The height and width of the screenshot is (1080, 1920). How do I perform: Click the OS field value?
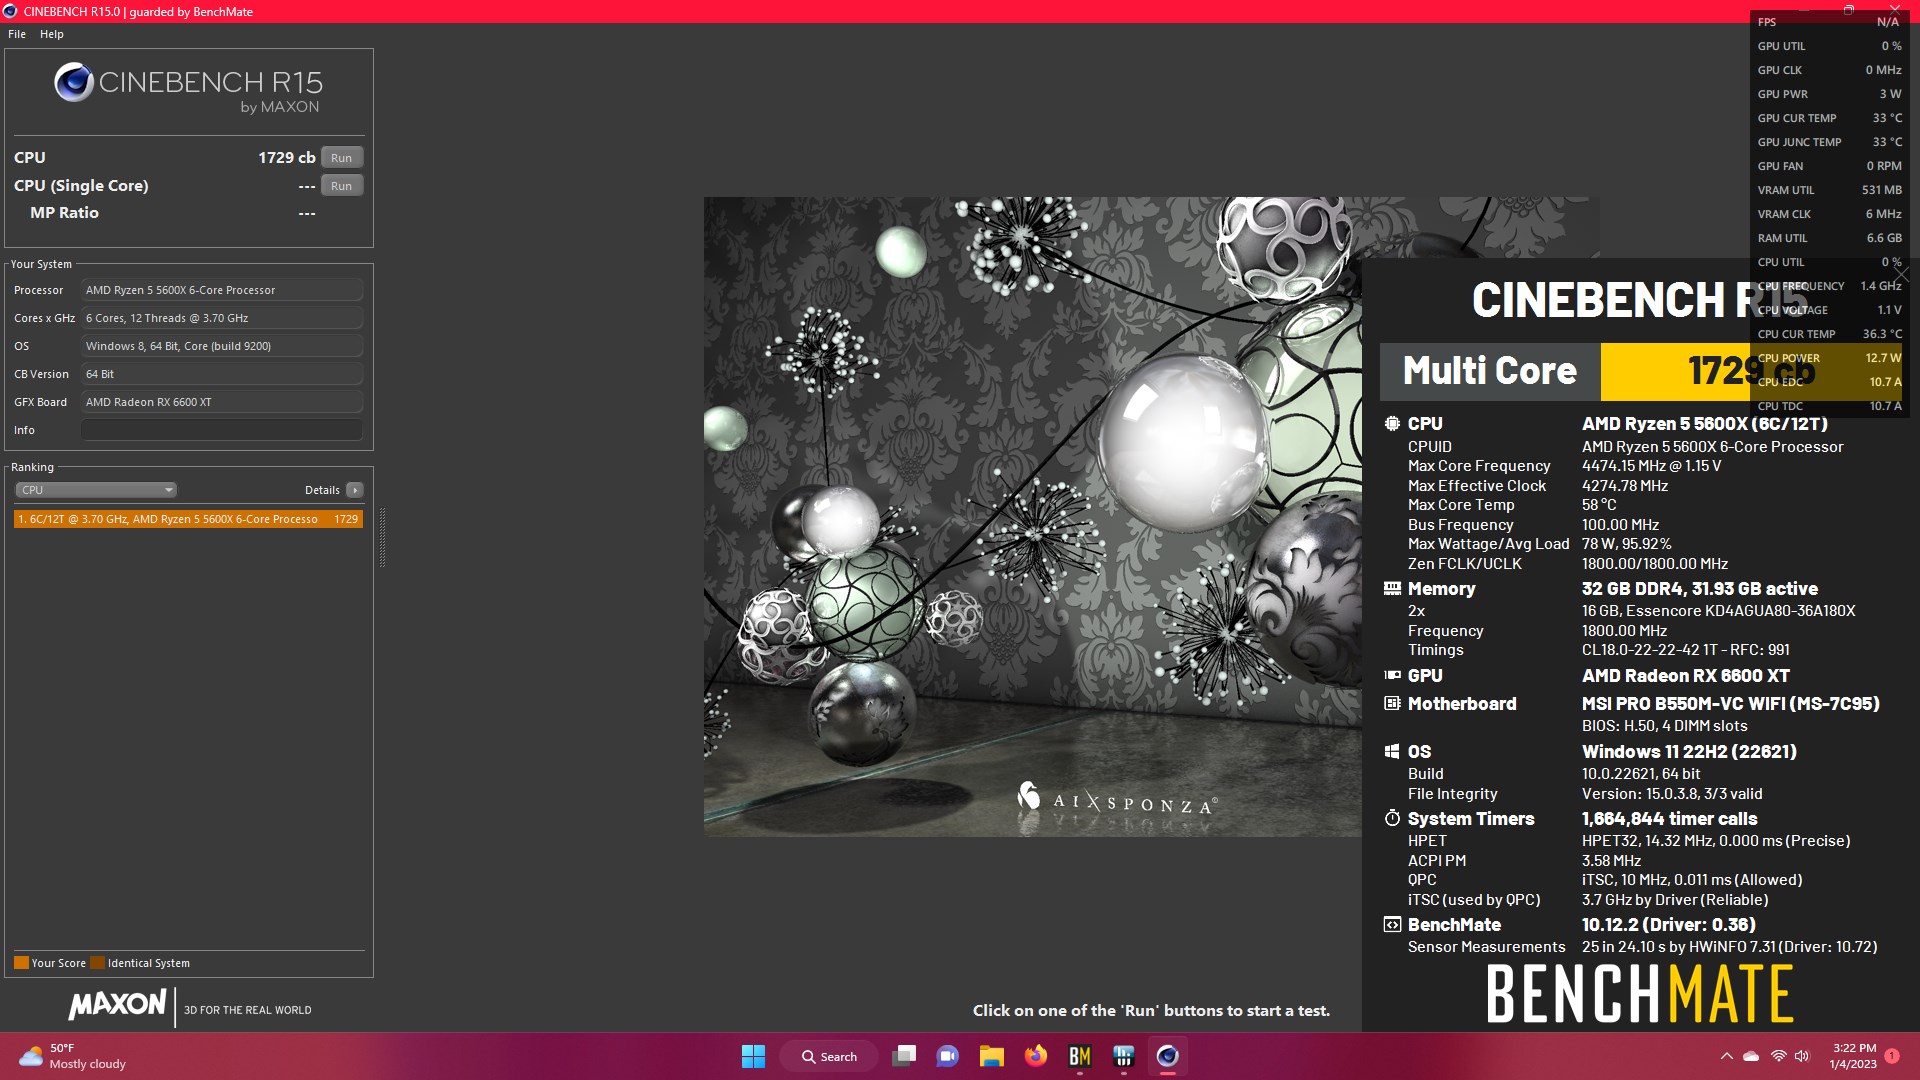222,346
